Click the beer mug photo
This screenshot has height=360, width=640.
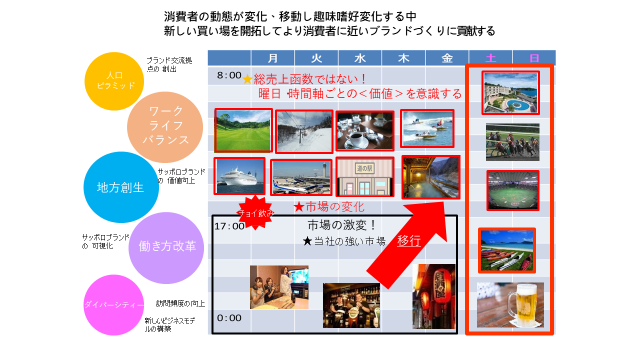[x=510, y=304]
